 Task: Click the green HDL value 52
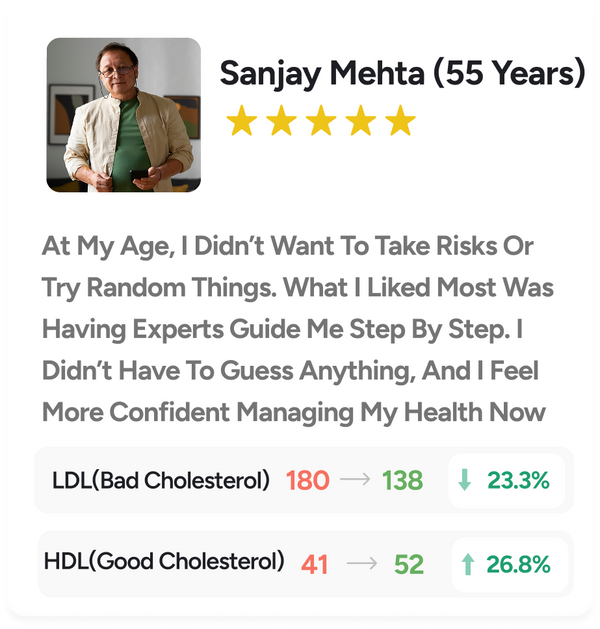409,564
